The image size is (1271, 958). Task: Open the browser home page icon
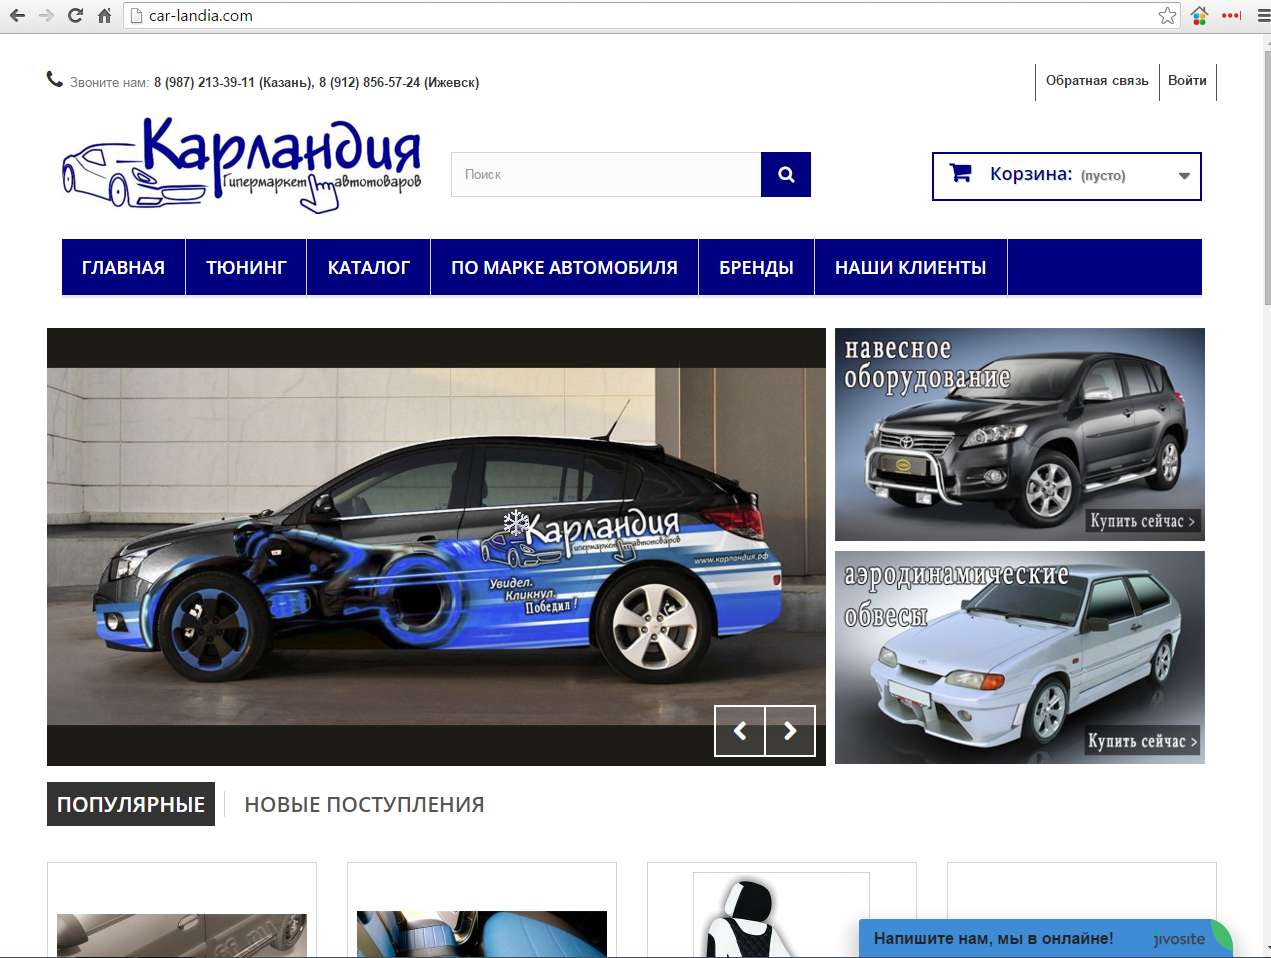tap(104, 15)
